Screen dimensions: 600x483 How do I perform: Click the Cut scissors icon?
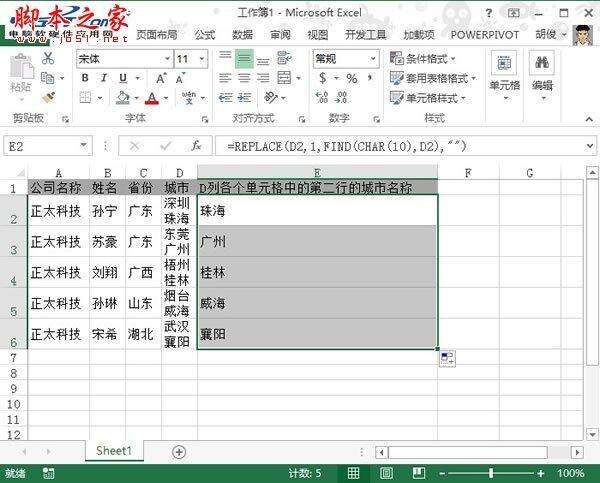(48, 59)
